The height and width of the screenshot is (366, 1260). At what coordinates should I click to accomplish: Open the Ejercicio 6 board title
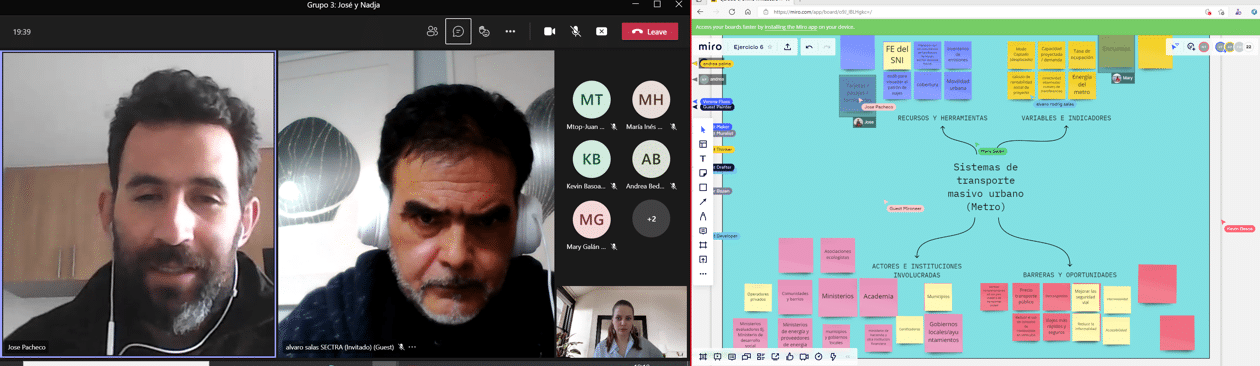click(748, 47)
